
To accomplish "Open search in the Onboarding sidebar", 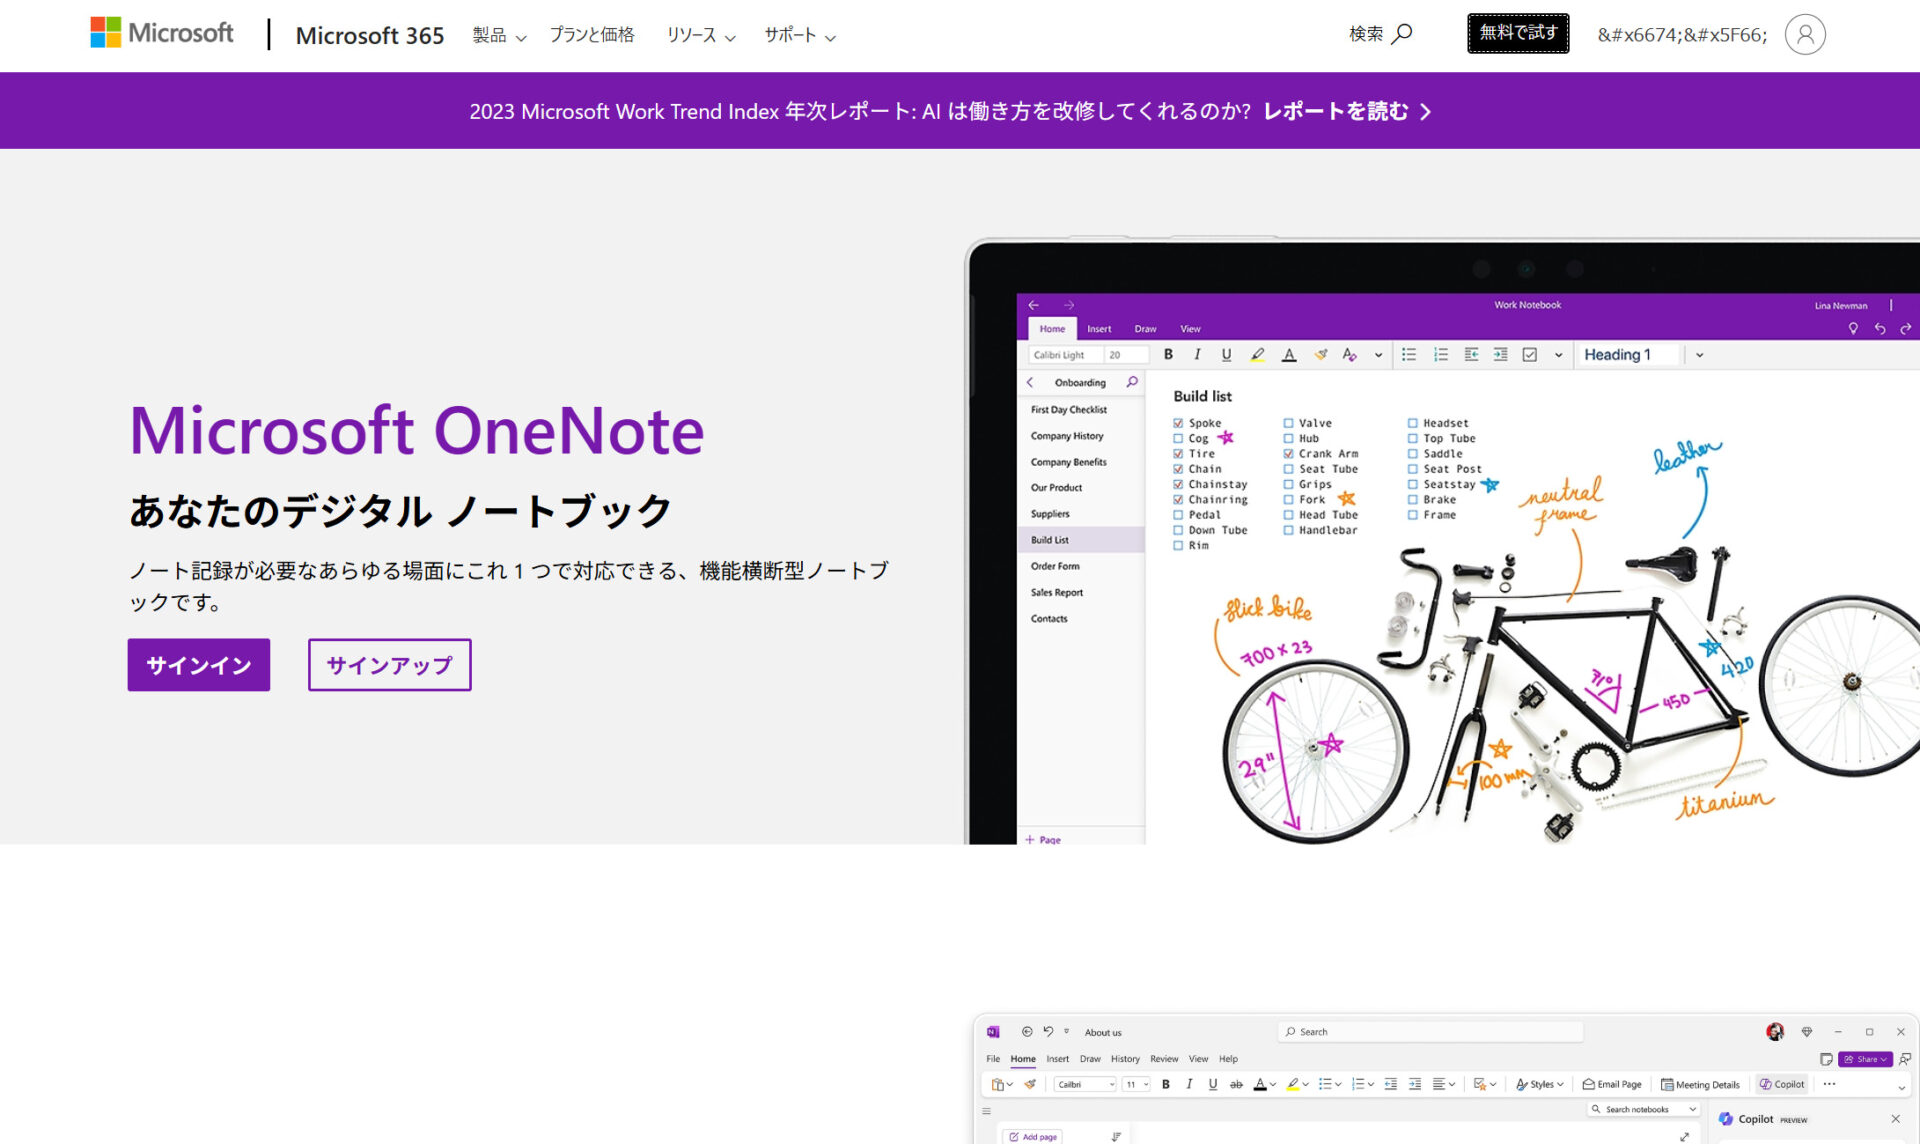I will point(1131,382).
